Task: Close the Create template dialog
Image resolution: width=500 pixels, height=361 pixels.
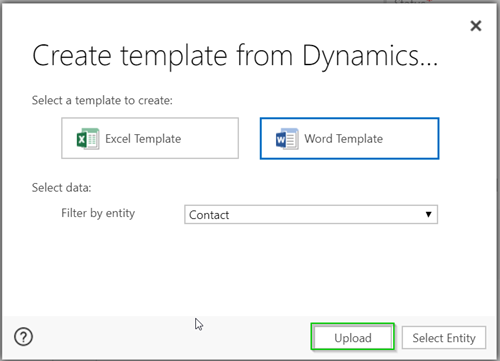Action: [476, 26]
